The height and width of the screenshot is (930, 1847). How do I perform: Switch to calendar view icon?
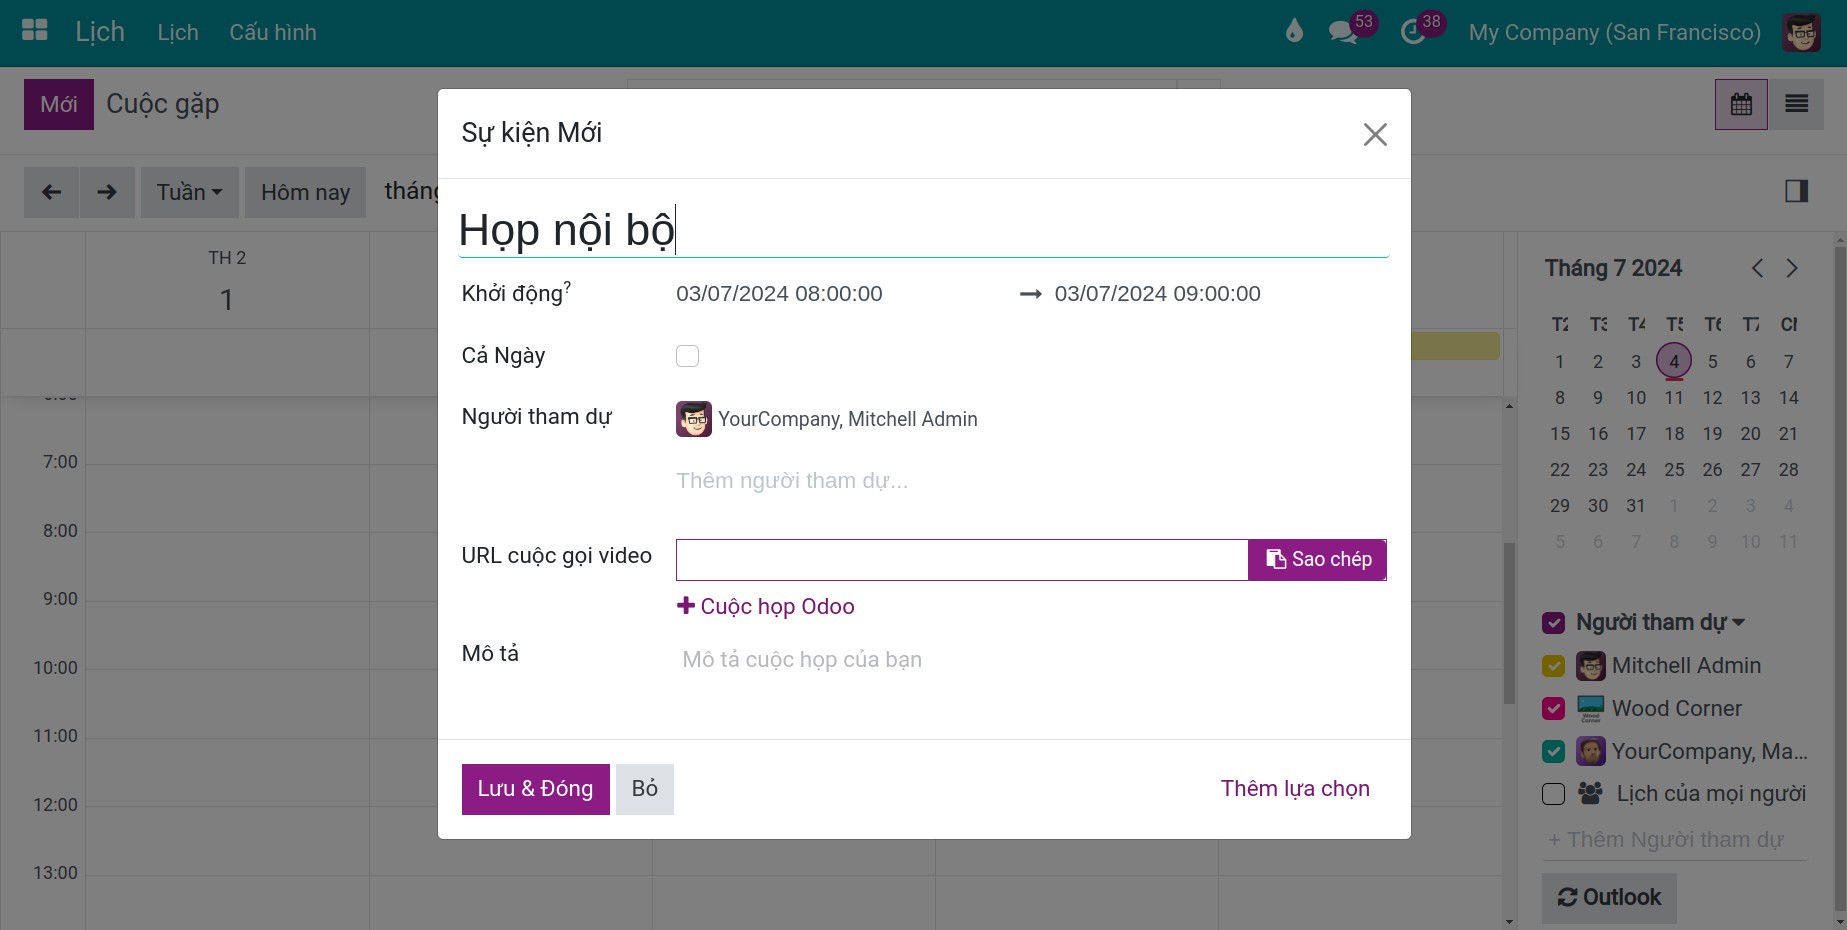[1741, 104]
